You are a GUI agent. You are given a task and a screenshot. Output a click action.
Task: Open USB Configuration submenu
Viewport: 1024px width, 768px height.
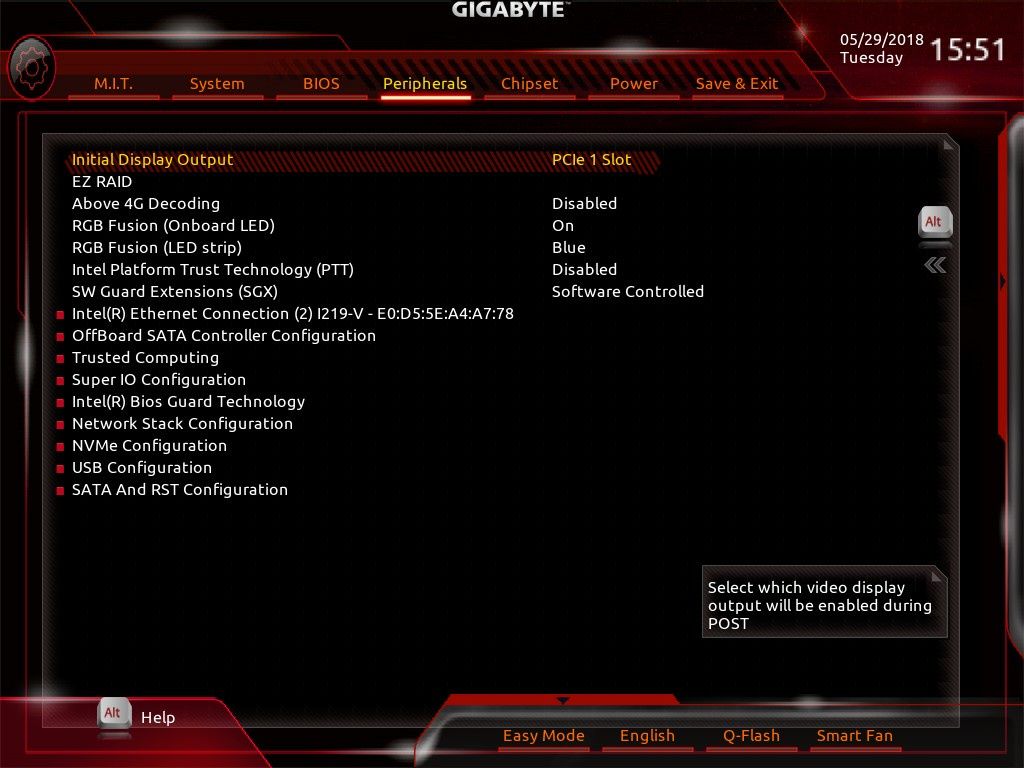click(142, 468)
